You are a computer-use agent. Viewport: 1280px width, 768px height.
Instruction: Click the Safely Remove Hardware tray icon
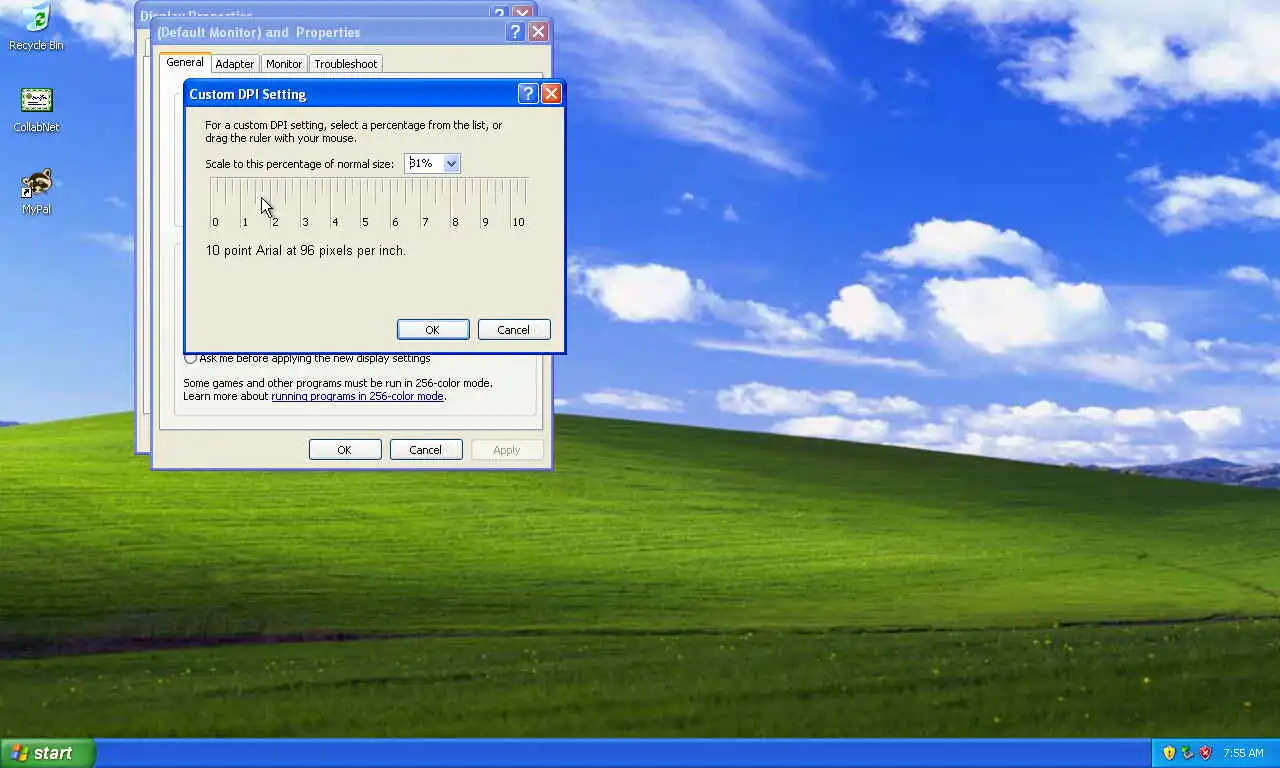point(1187,753)
